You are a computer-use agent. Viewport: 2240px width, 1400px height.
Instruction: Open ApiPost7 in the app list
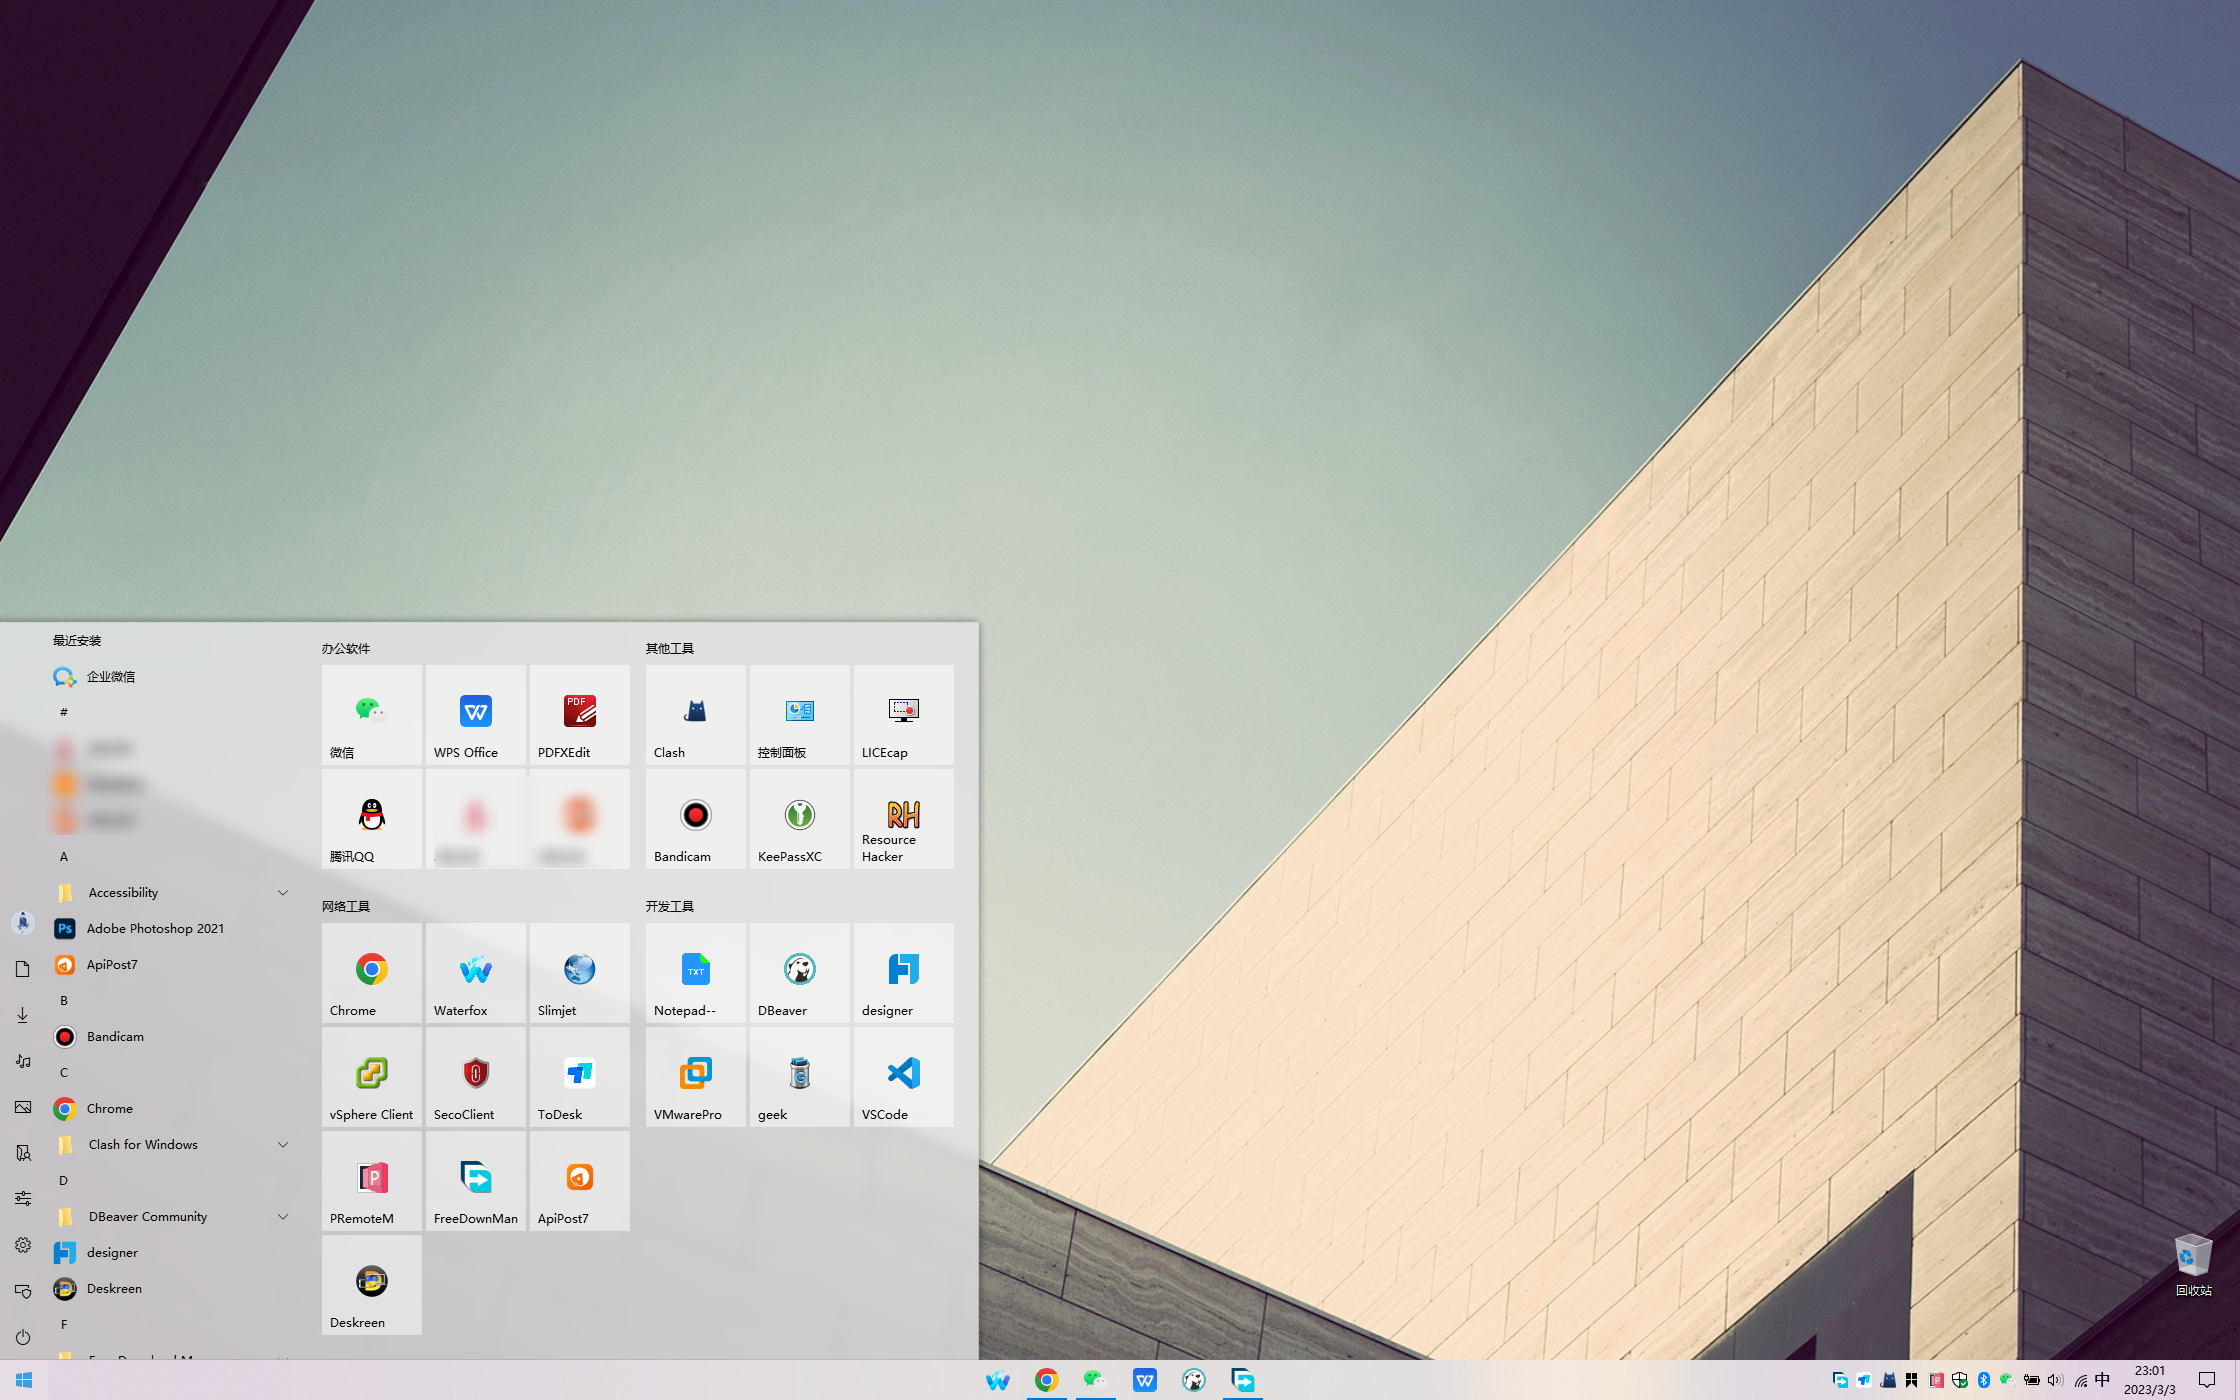pyautogui.click(x=172, y=965)
